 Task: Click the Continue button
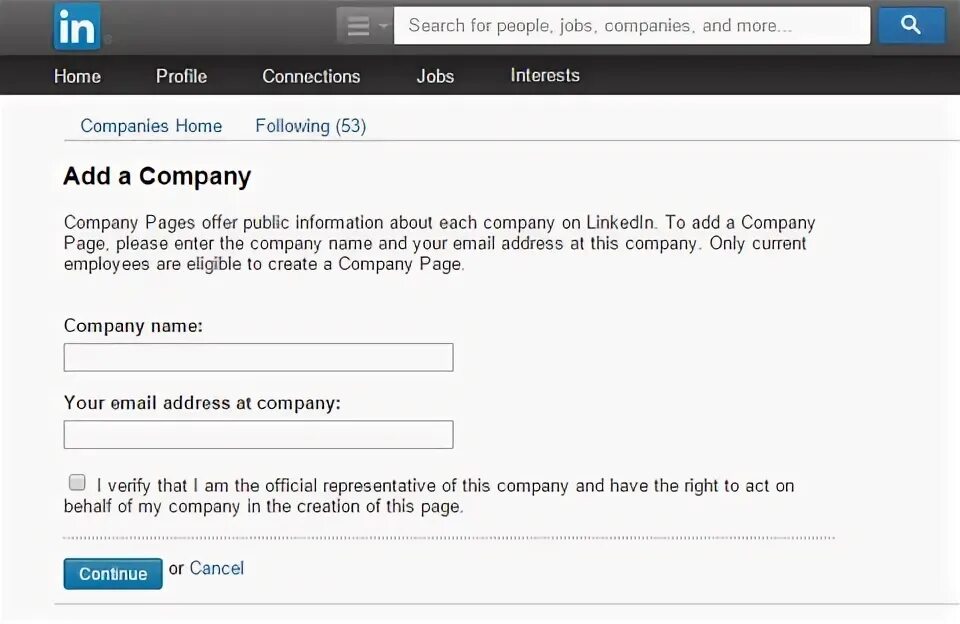pyautogui.click(x=113, y=574)
